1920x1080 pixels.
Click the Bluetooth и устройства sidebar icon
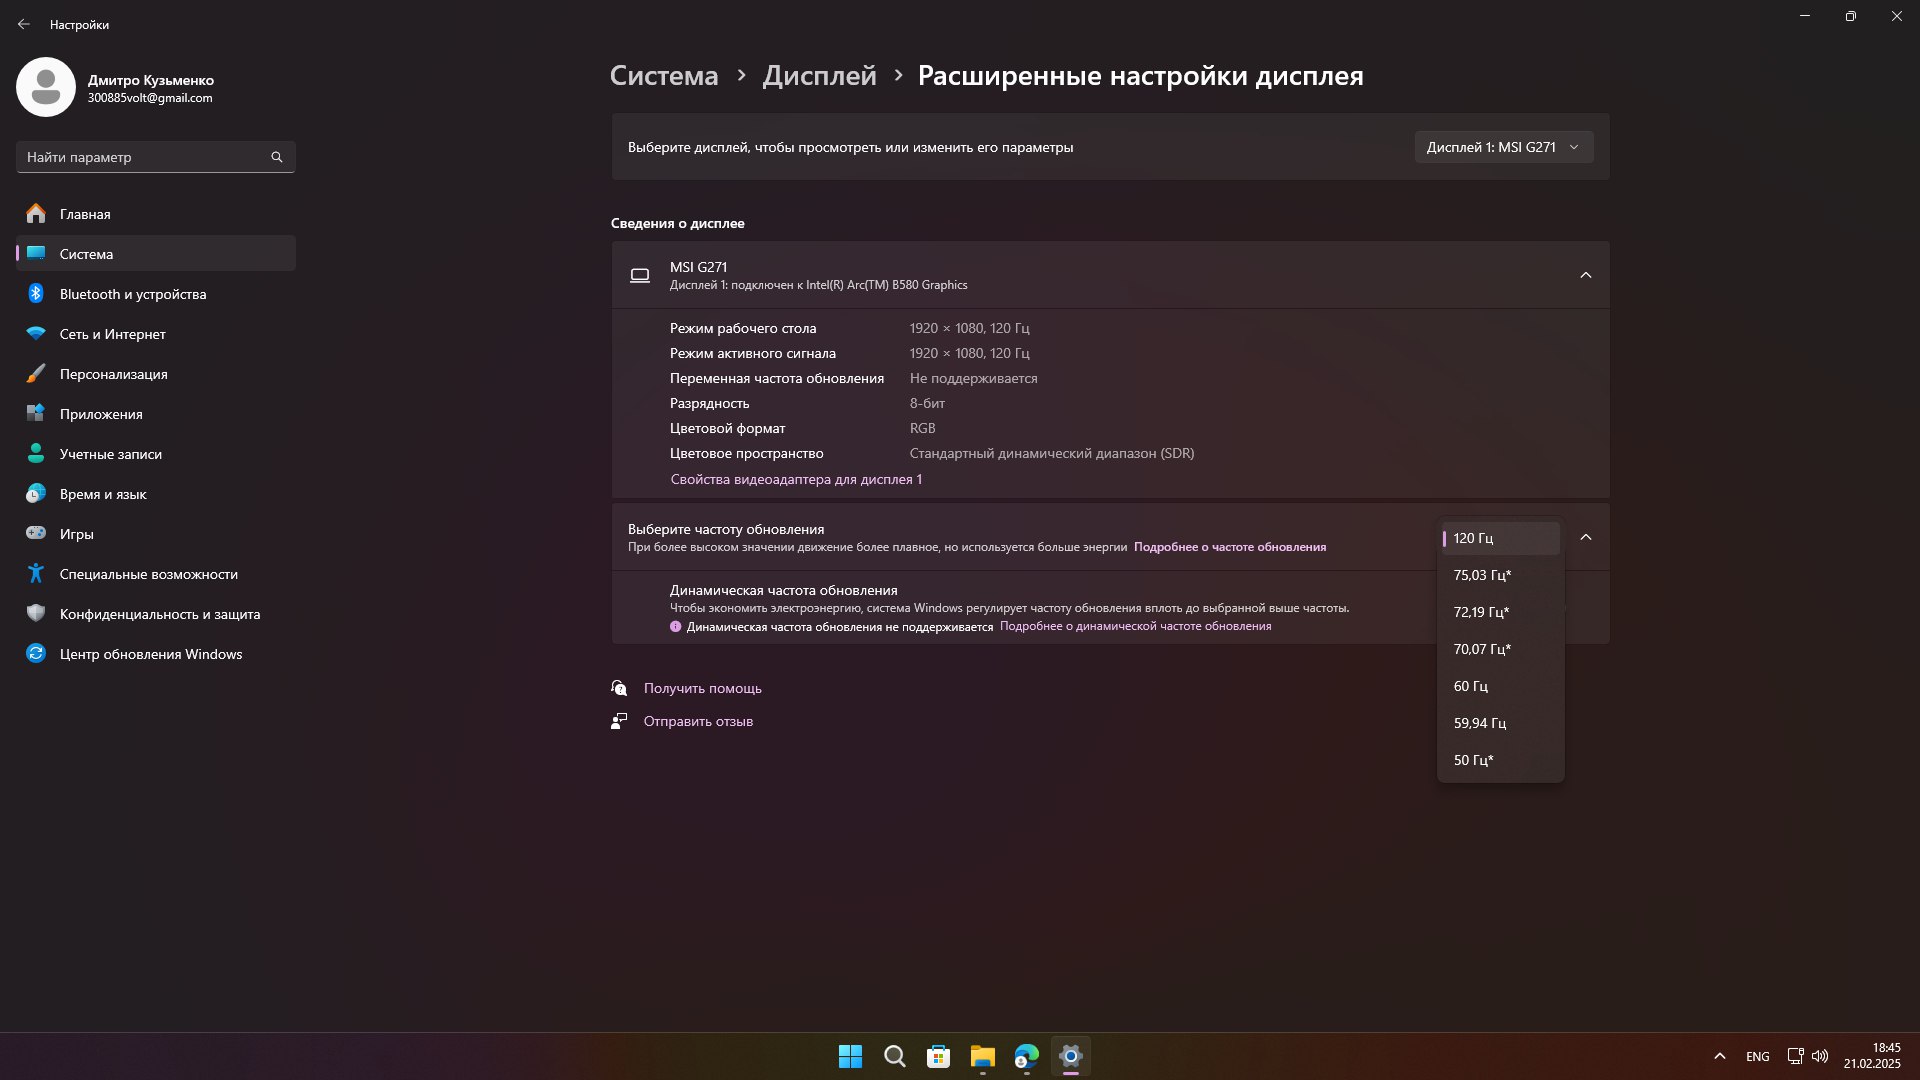[36, 294]
